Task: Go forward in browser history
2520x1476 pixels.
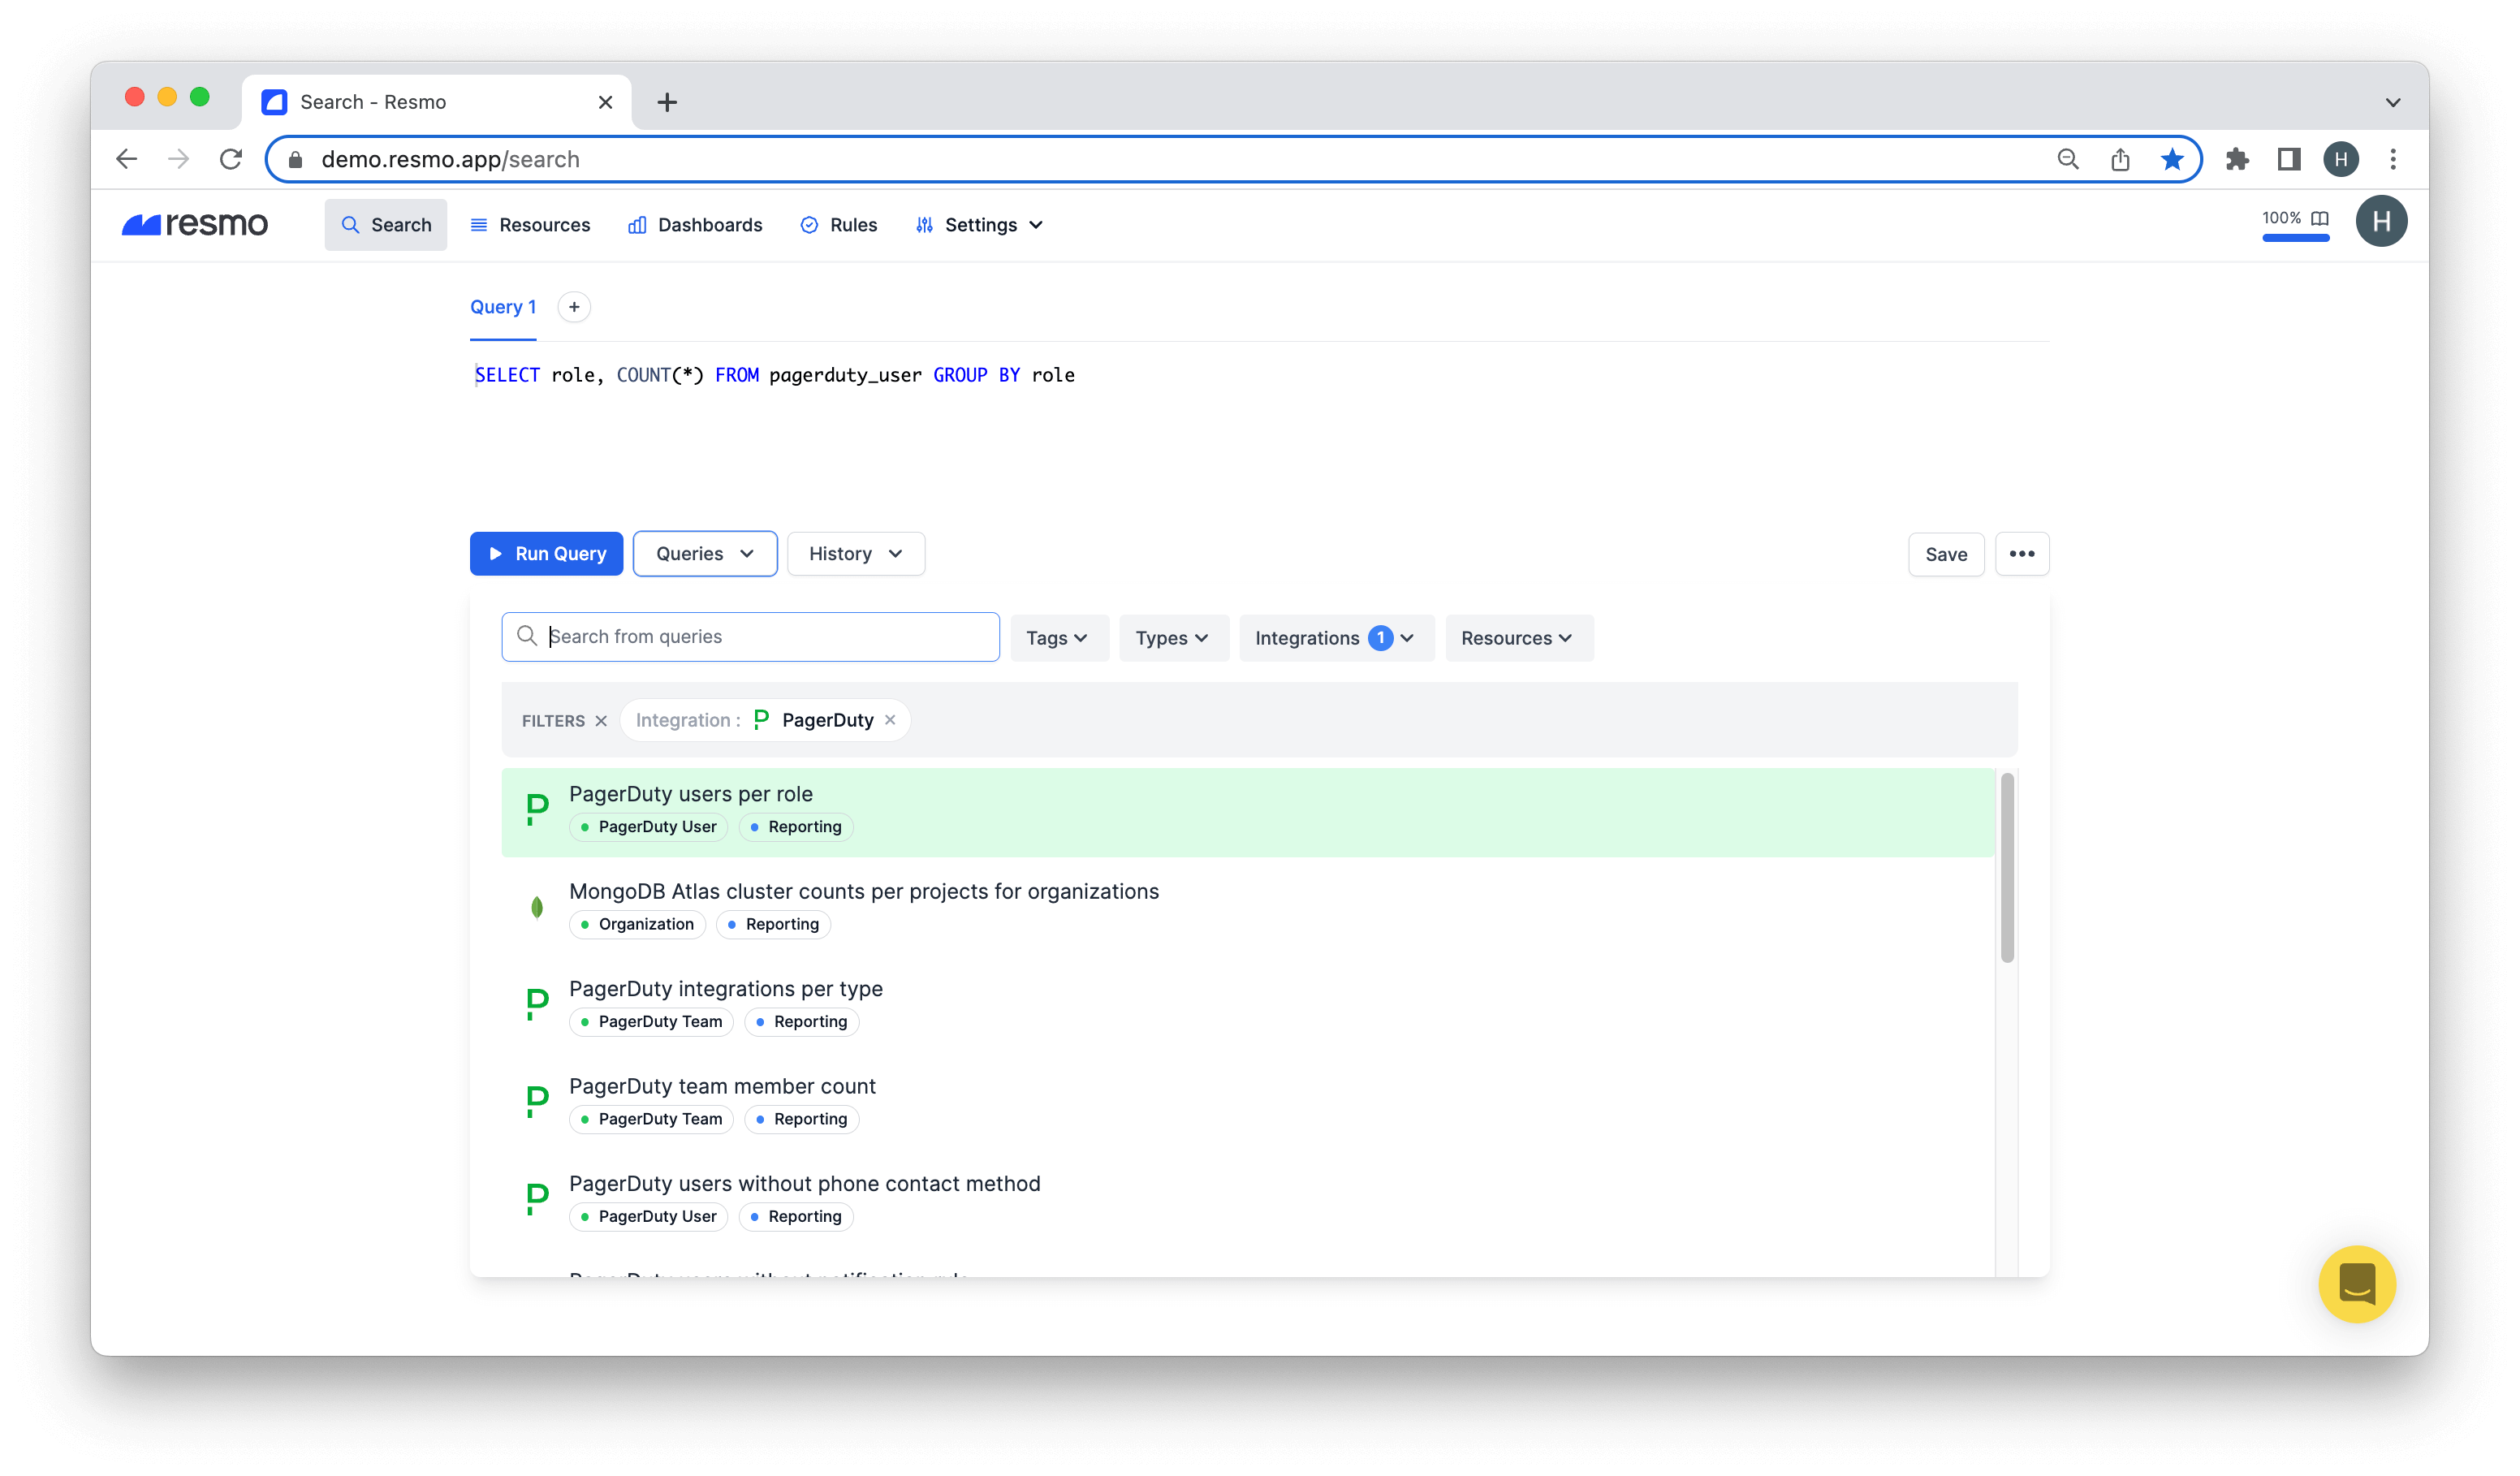Action: point(179,159)
